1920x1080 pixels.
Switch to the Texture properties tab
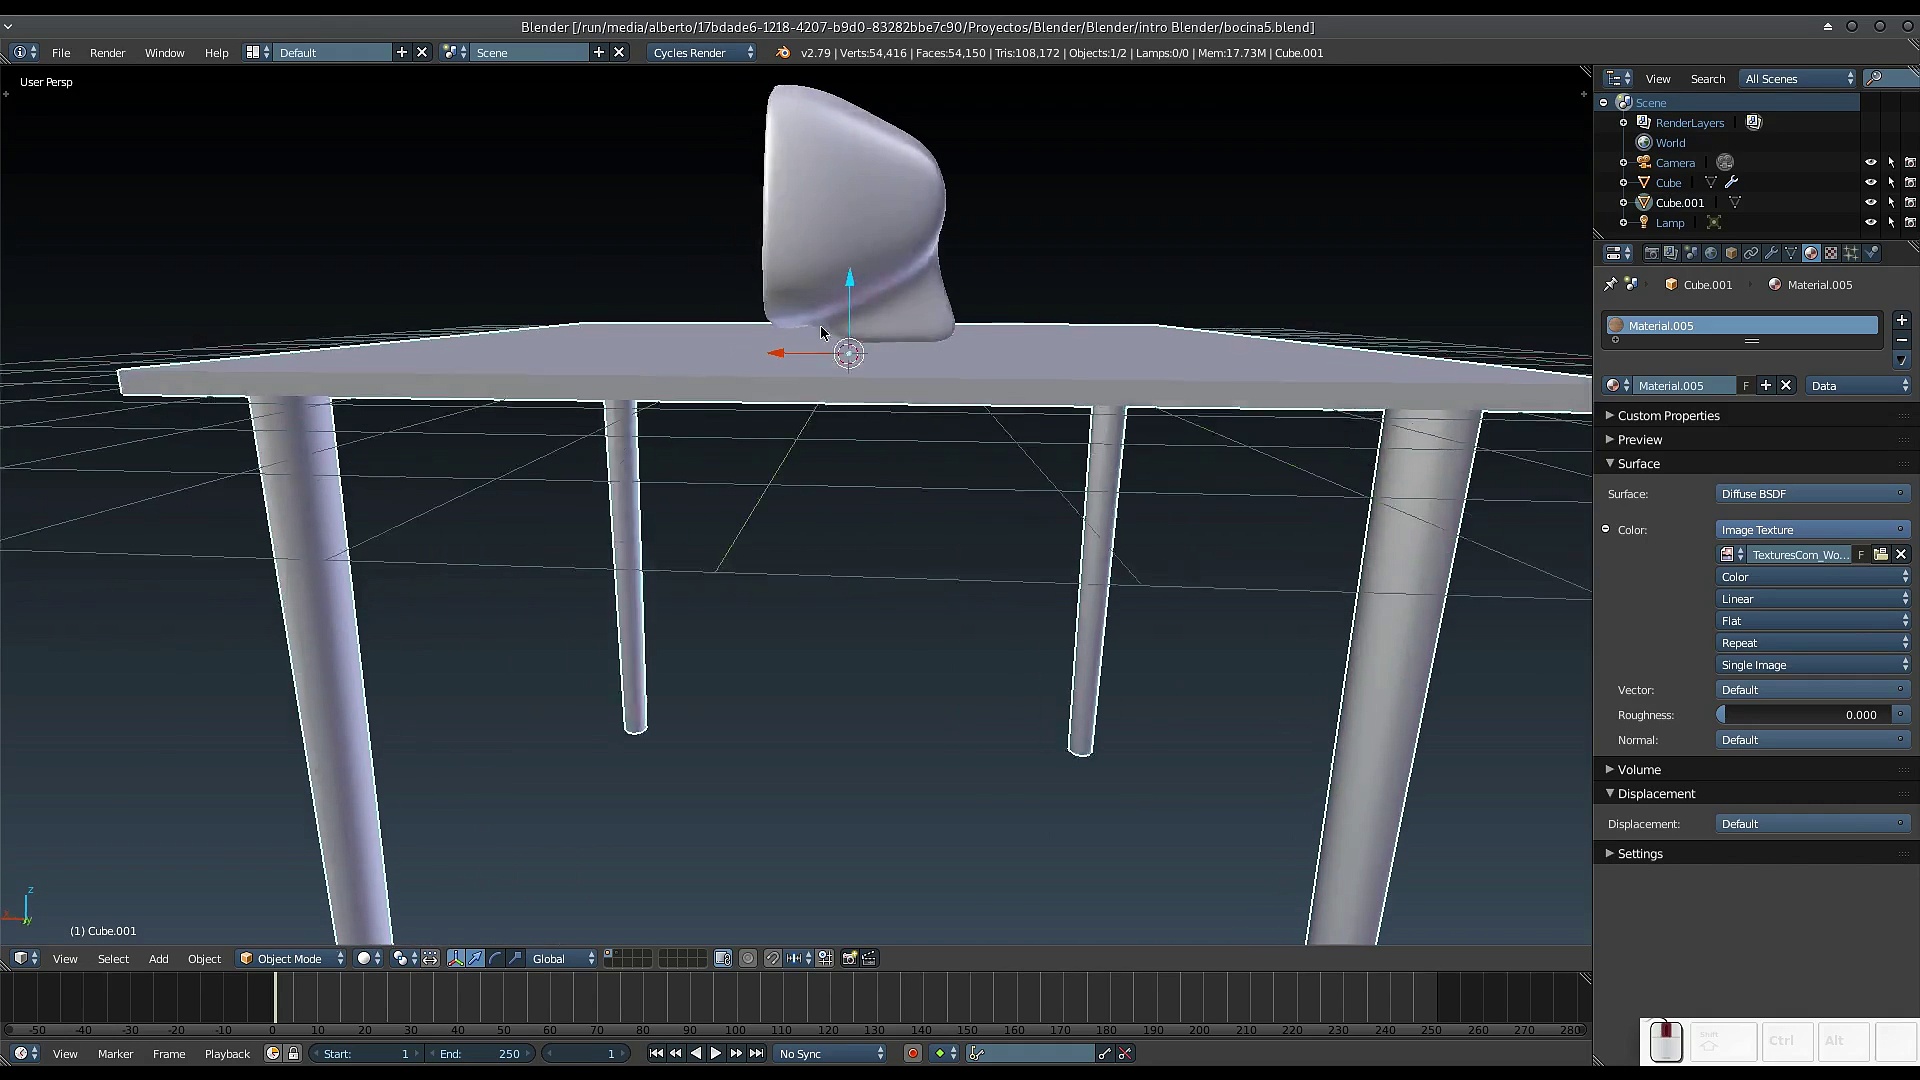coord(1831,253)
